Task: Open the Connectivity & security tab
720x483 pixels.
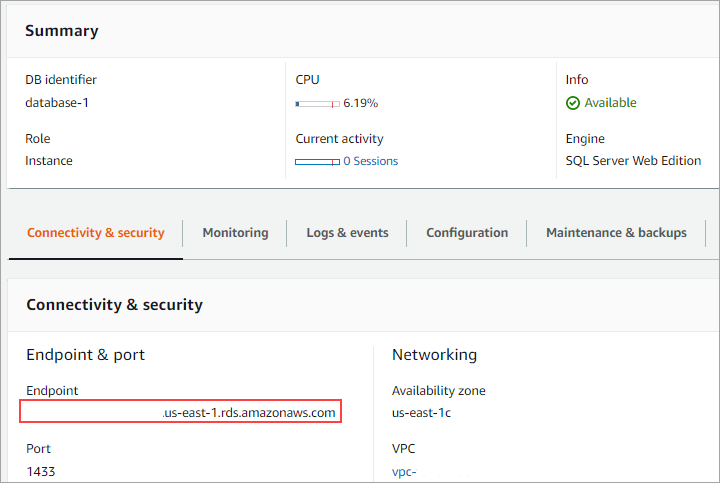Action: coord(96,233)
